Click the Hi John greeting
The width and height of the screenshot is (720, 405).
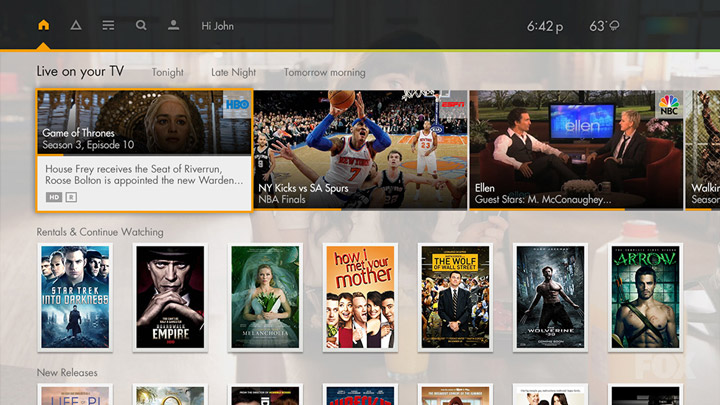coord(217,26)
